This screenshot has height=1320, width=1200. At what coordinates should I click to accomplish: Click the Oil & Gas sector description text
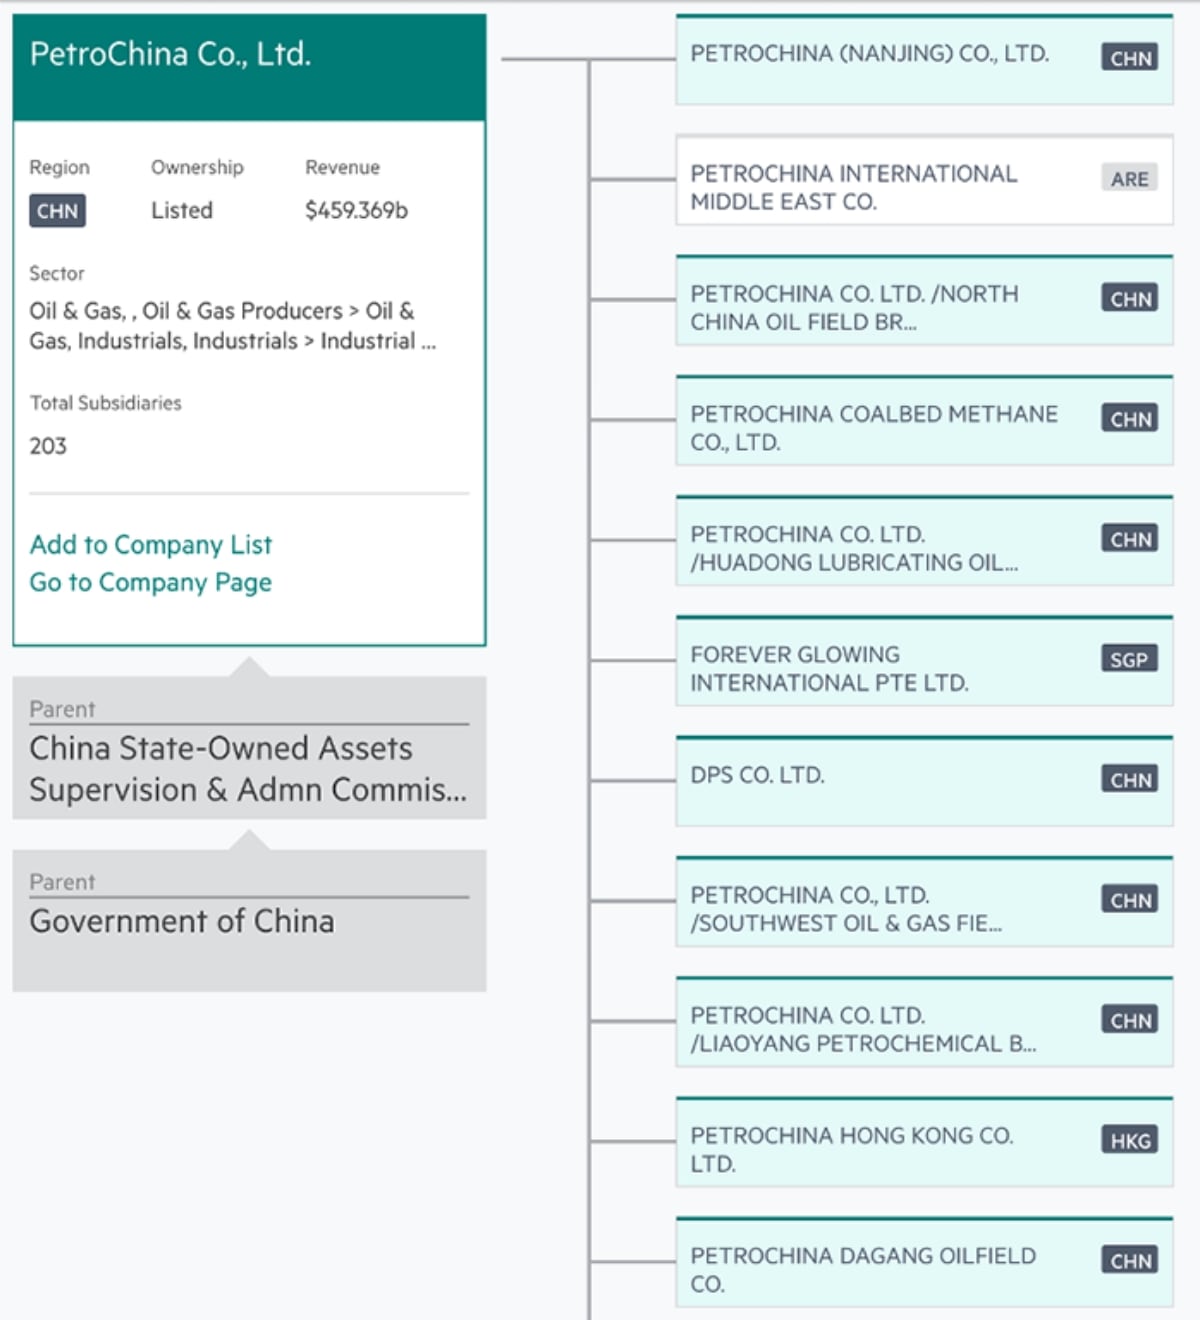click(233, 326)
